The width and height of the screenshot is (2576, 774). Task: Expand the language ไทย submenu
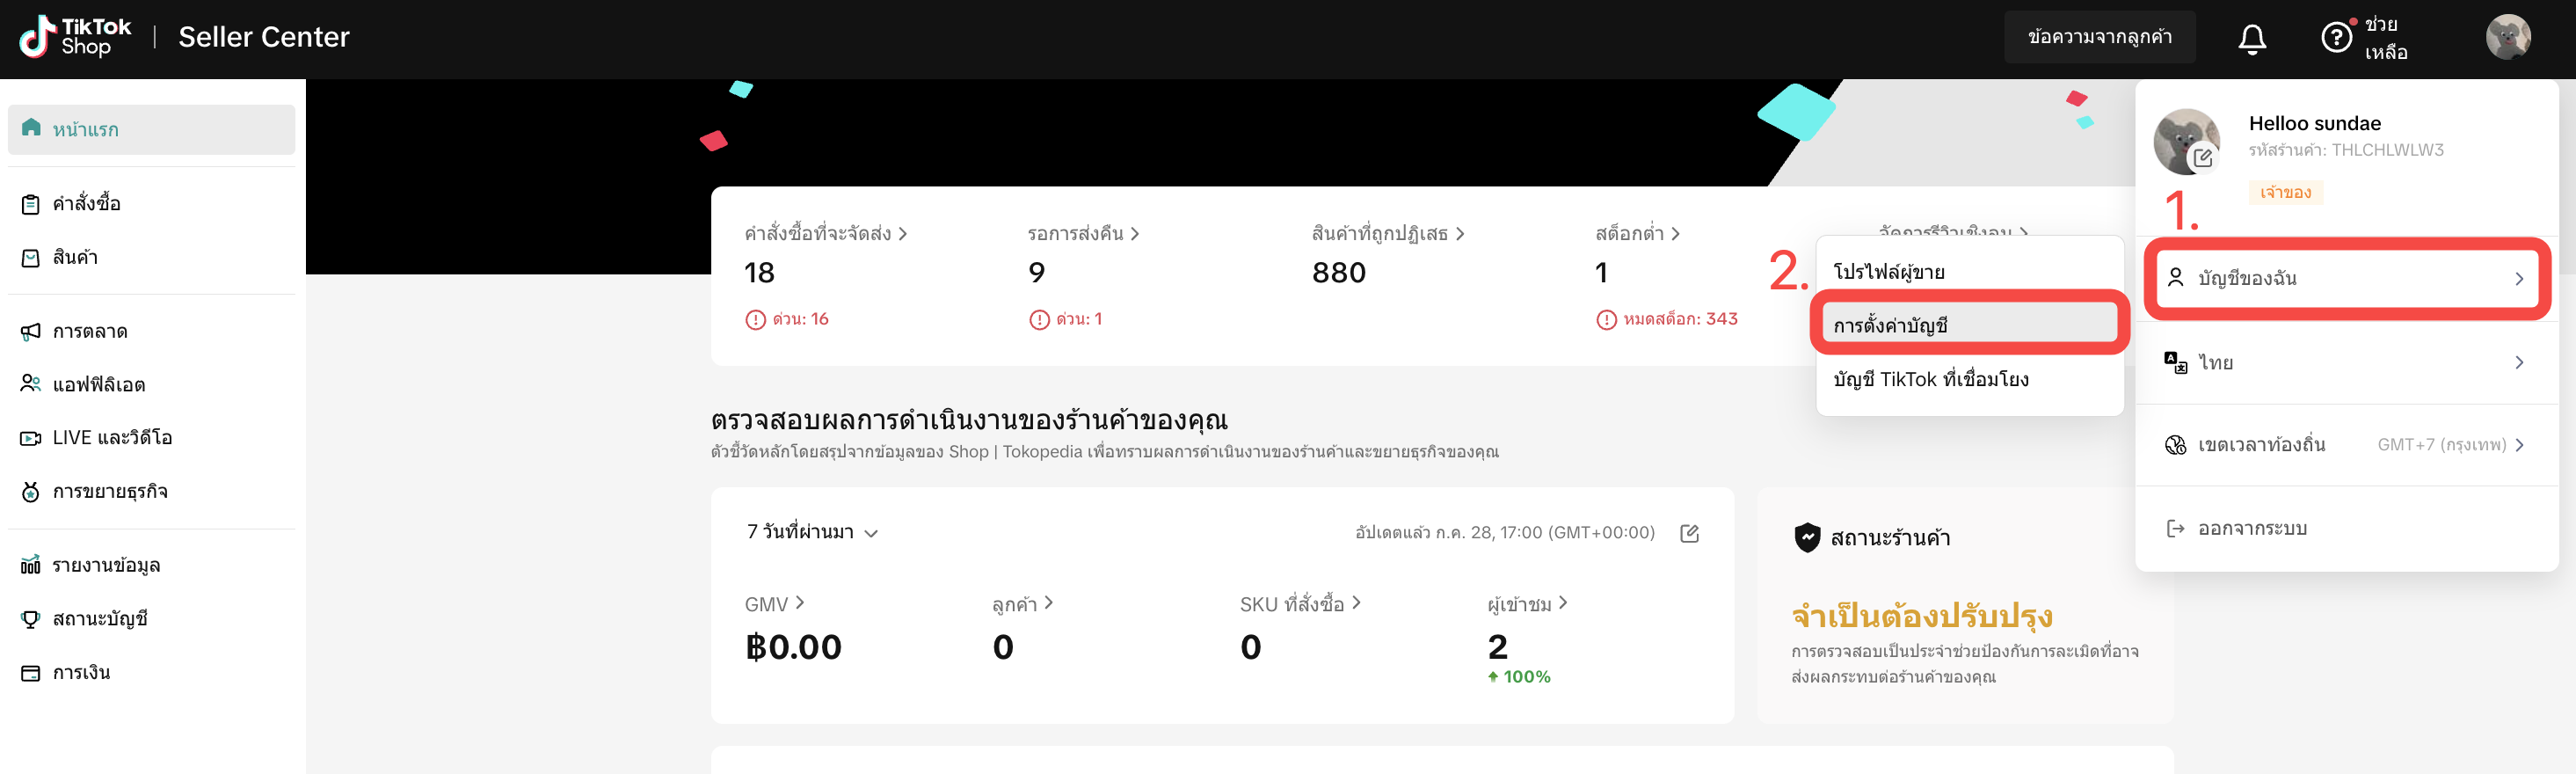[x=2345, y=362]
